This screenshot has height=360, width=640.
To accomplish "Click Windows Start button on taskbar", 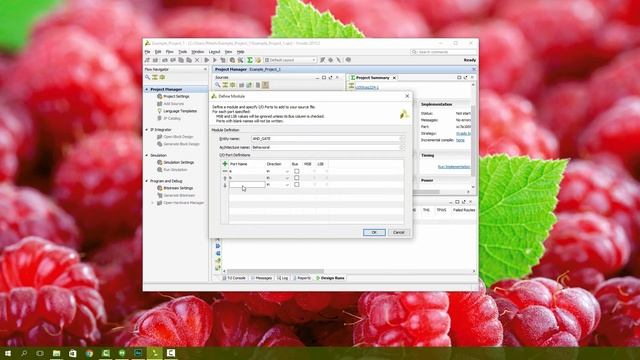I will click(8, 353).
